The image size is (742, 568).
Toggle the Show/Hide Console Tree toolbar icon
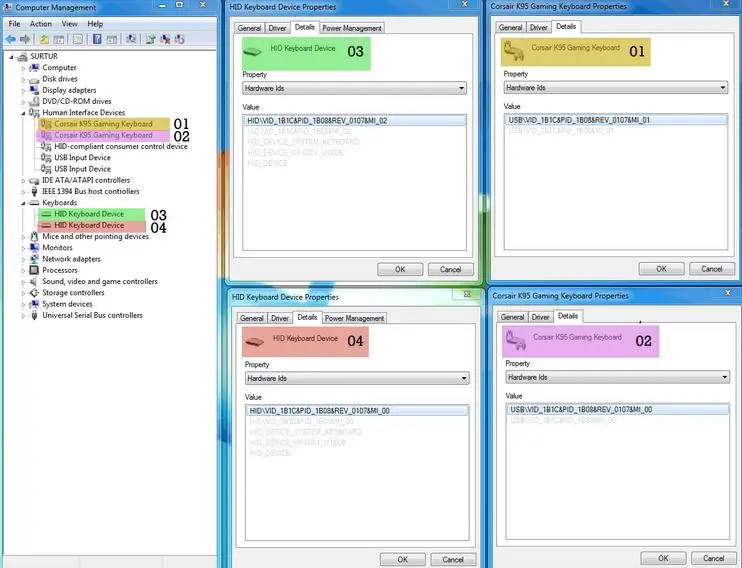click(59, 39)
